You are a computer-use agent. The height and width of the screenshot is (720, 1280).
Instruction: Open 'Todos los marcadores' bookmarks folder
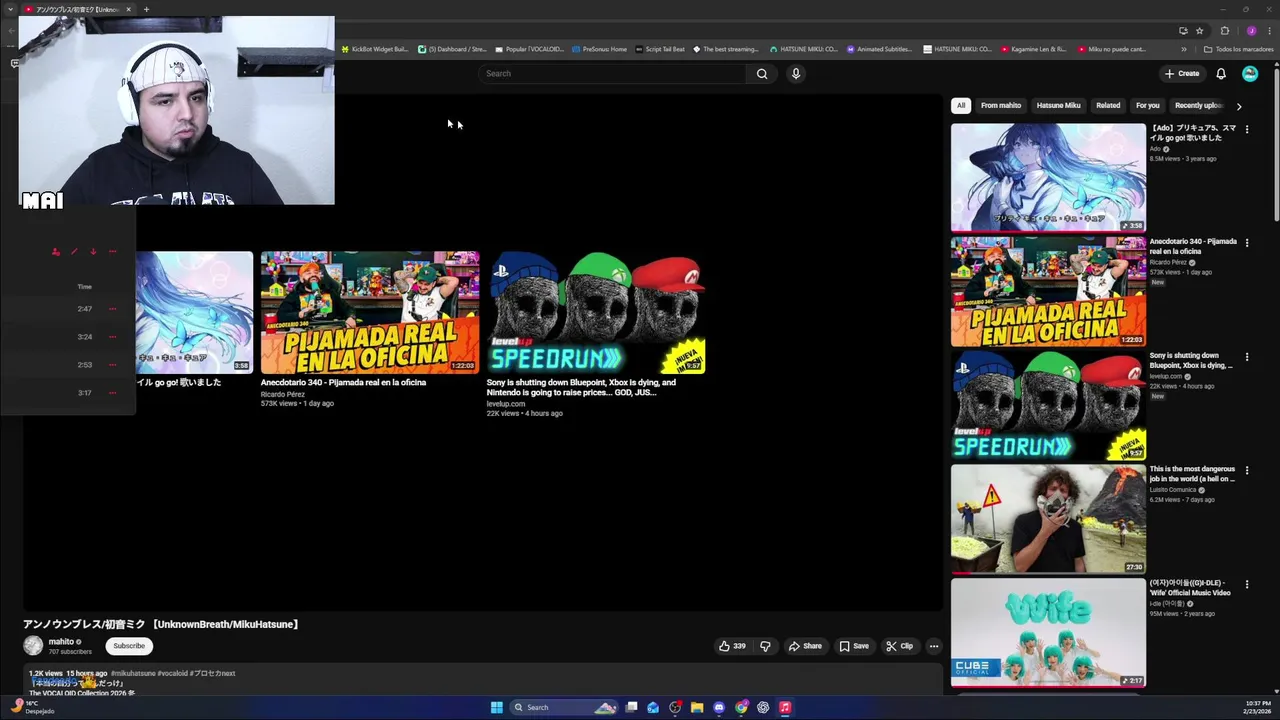coord(1238,49)
